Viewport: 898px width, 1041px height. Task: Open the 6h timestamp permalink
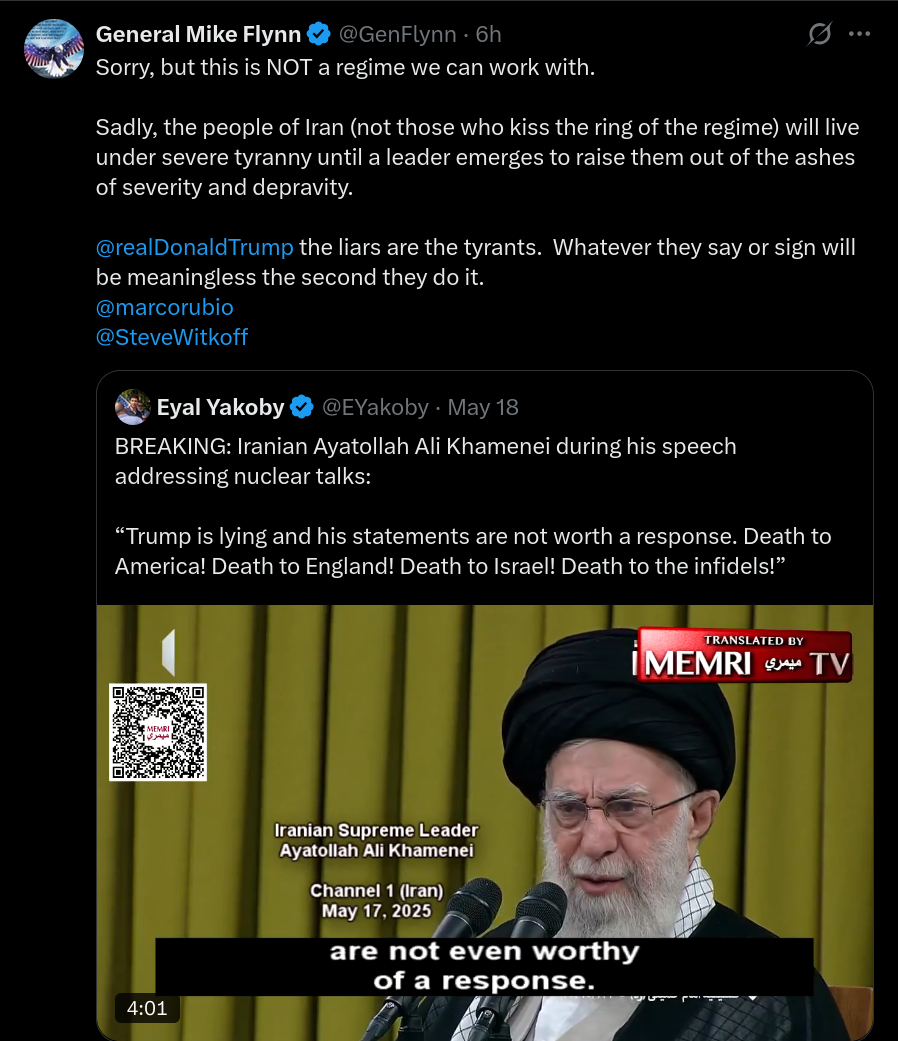point(488,34)
